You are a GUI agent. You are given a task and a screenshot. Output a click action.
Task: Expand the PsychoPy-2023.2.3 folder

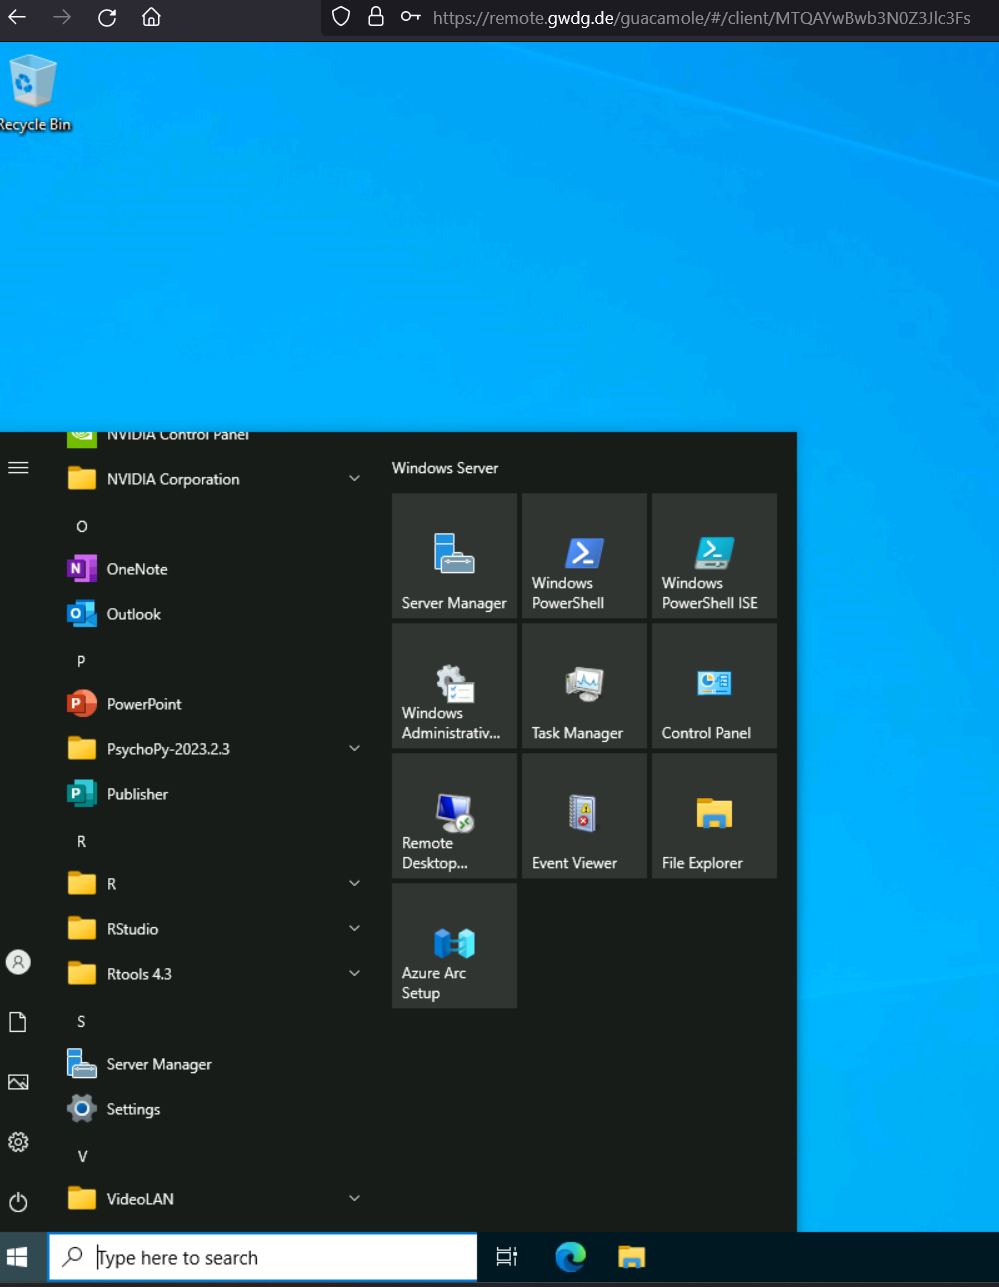click(215, 749)
